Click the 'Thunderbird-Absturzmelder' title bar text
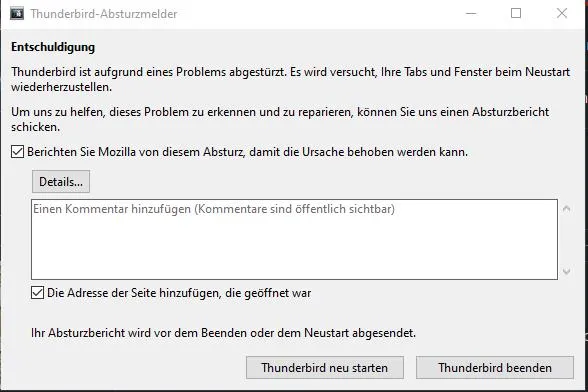588x392 pixels. pos(104,14)
